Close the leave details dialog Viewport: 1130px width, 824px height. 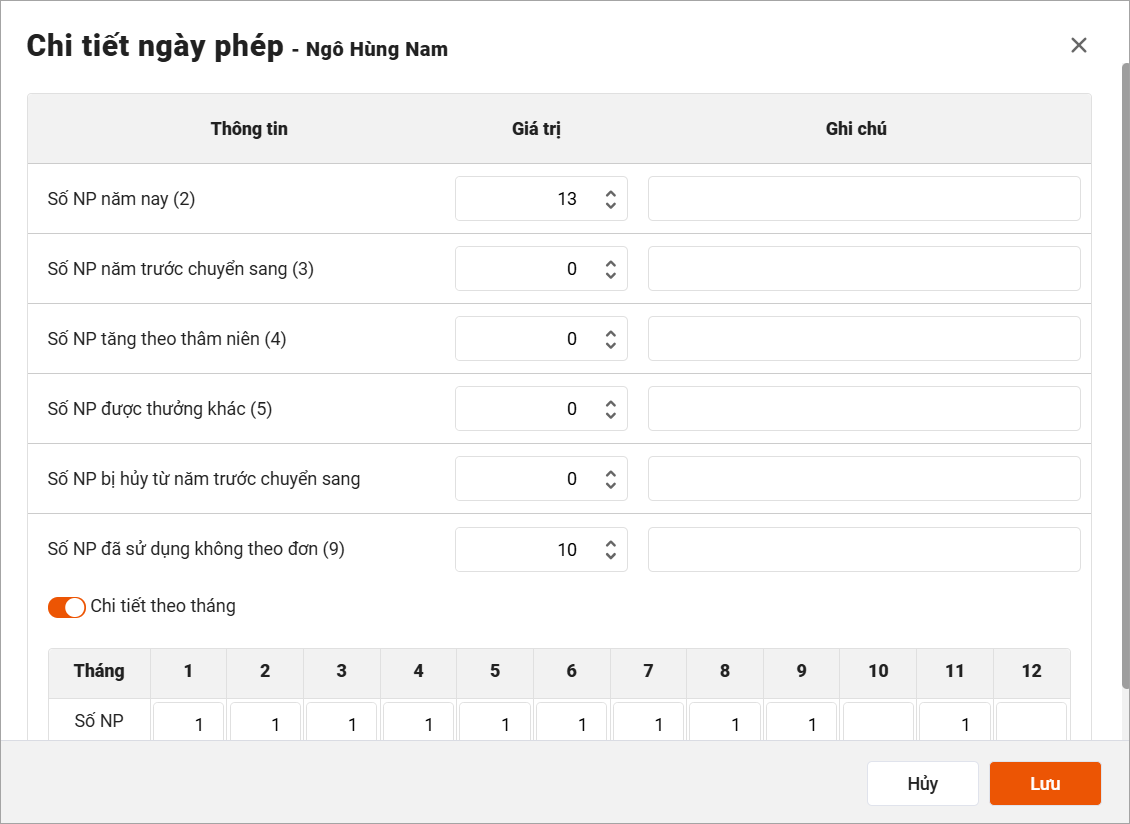tap(1078, 45)
